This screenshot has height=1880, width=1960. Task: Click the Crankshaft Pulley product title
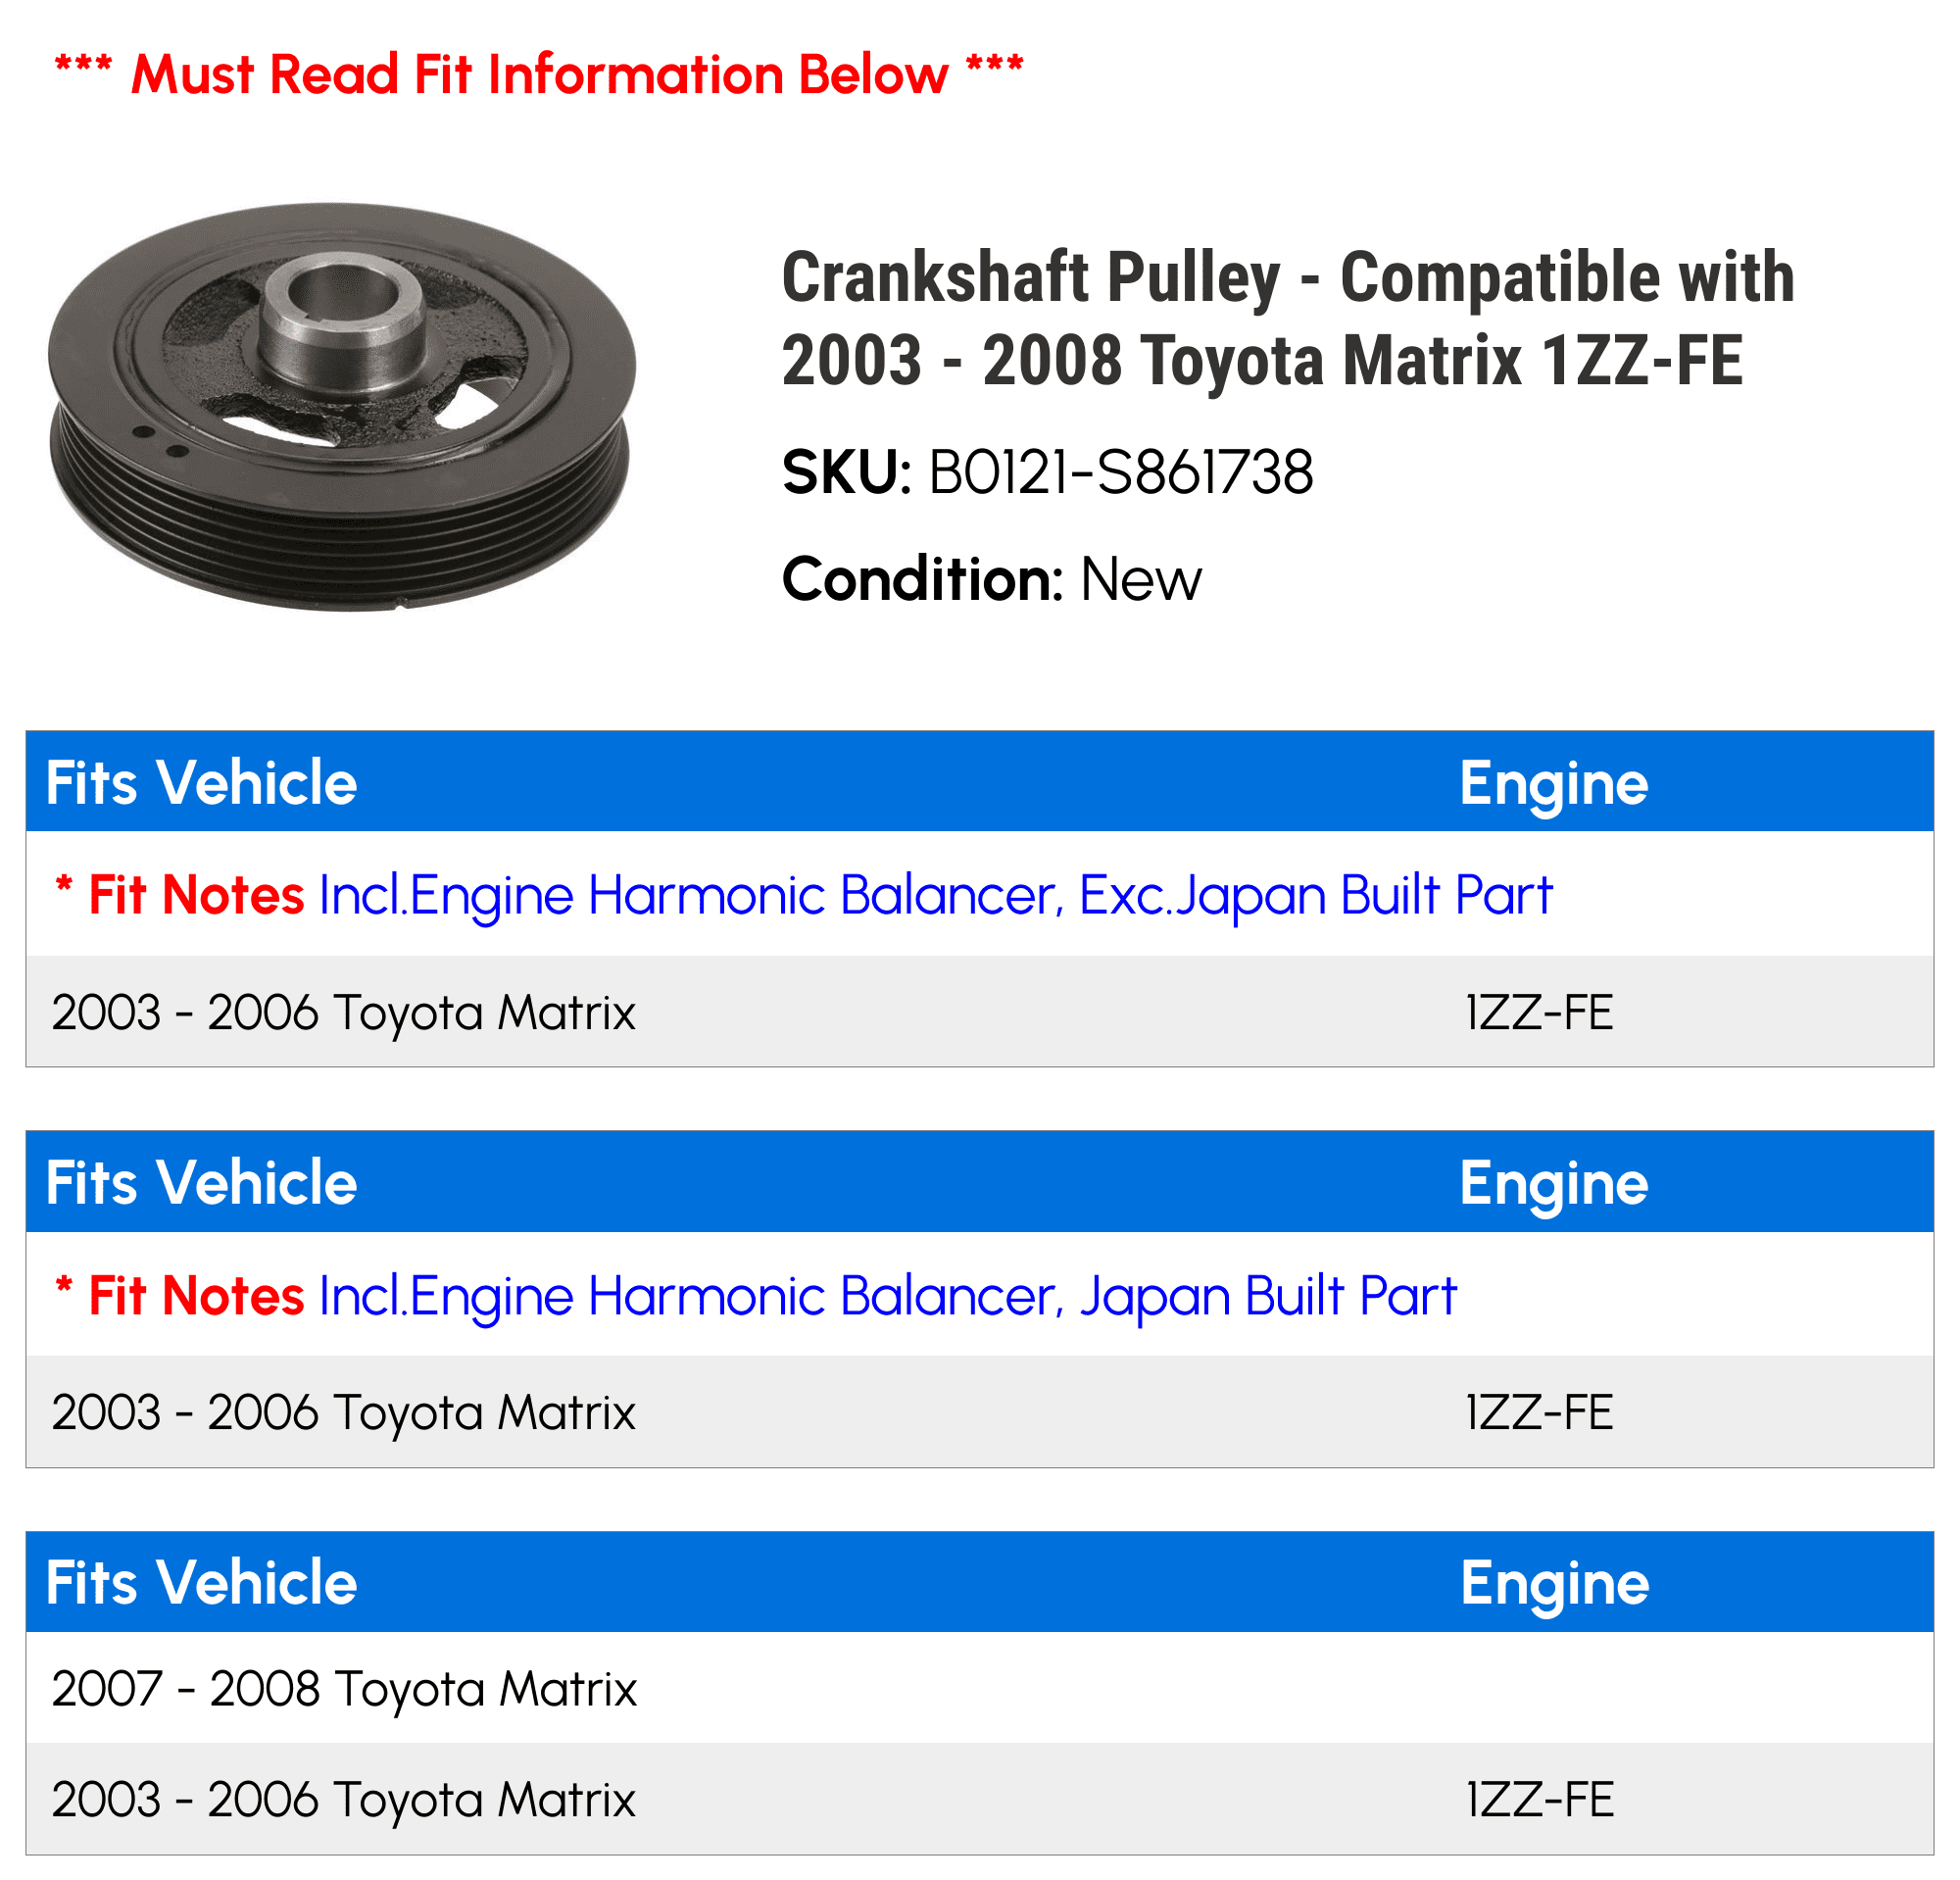(1288, 318)
